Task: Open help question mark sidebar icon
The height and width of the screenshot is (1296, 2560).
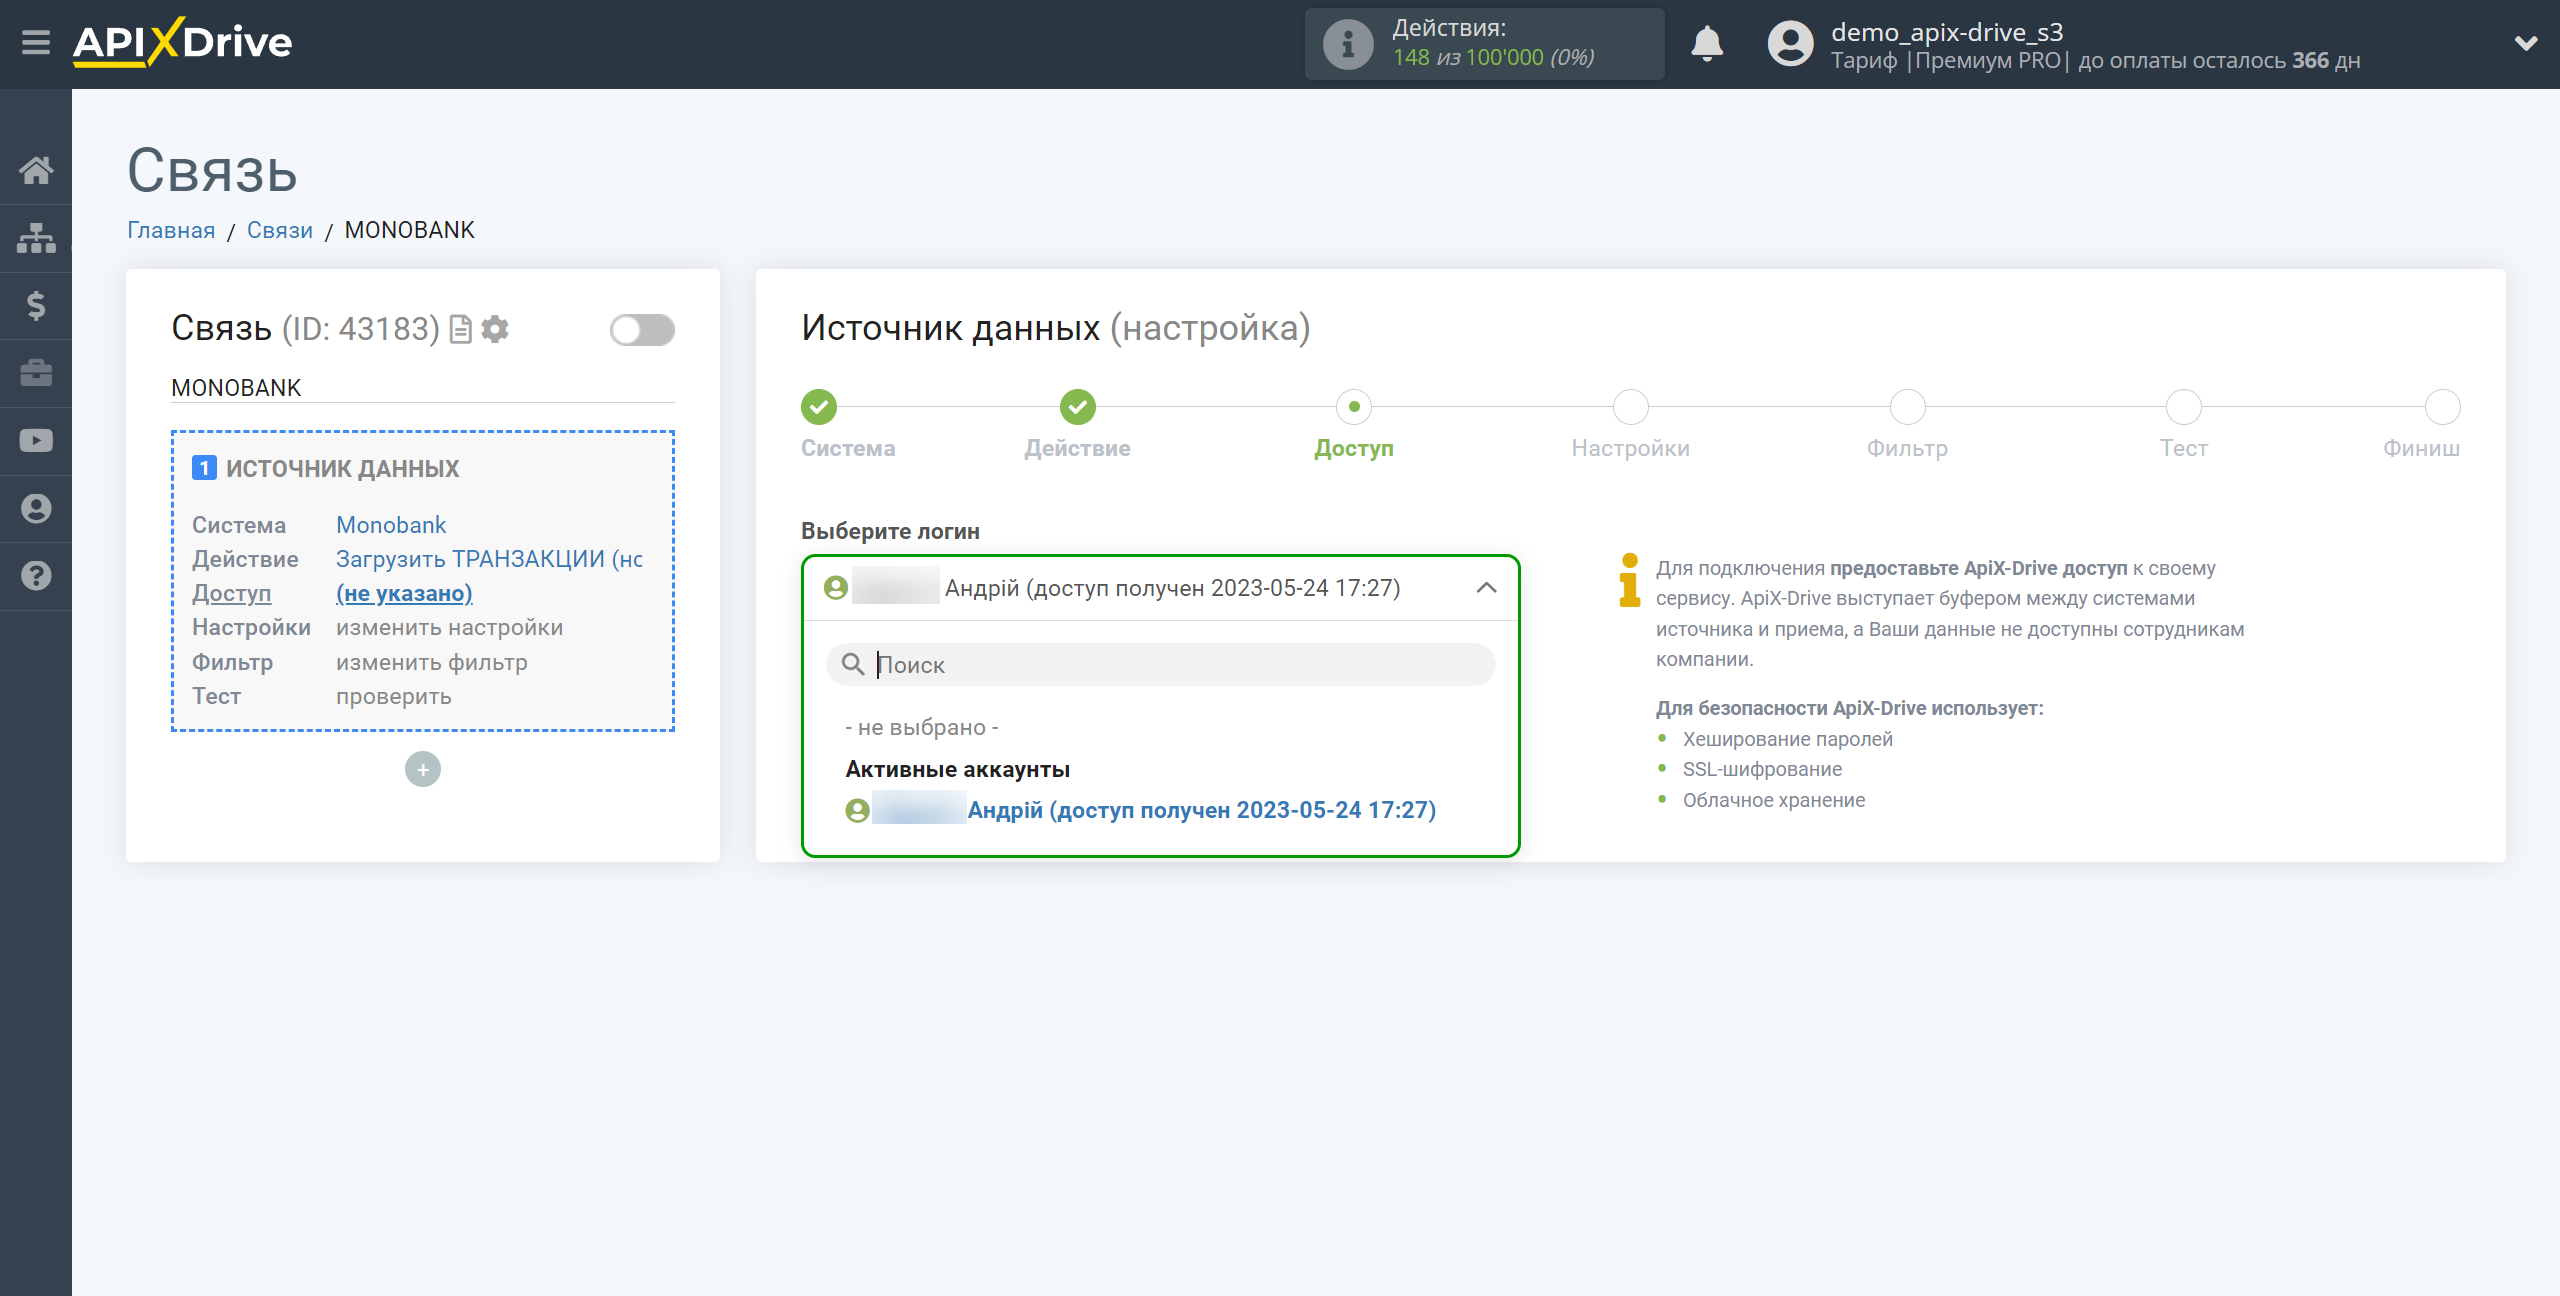Action: coord(36,576)
